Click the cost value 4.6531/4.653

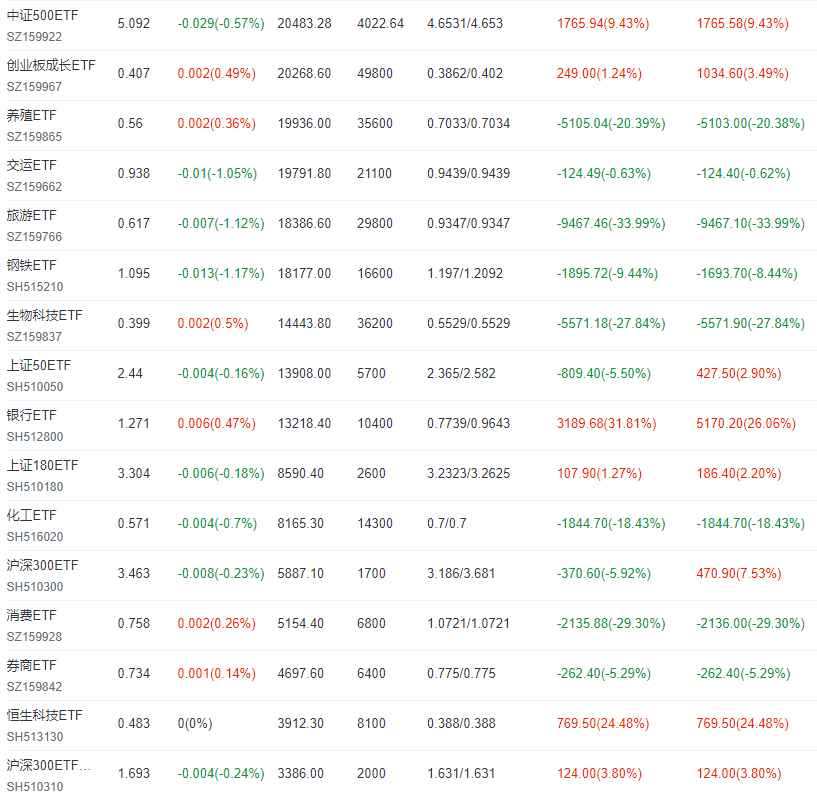tap(465, 24)
